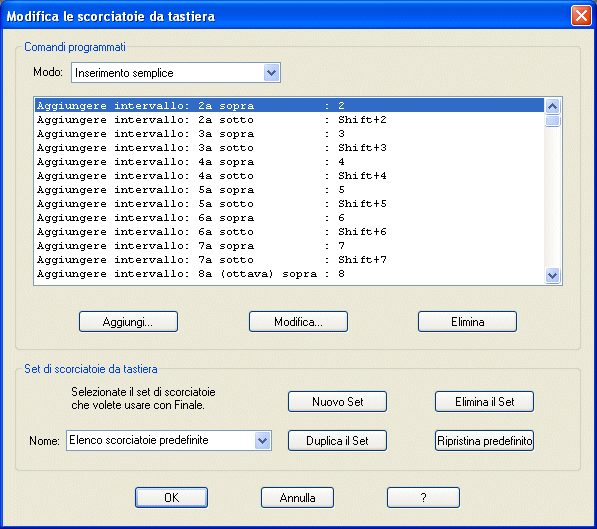Click Elimina il Set button
The image size is (597, 529).
click(484, 402)
